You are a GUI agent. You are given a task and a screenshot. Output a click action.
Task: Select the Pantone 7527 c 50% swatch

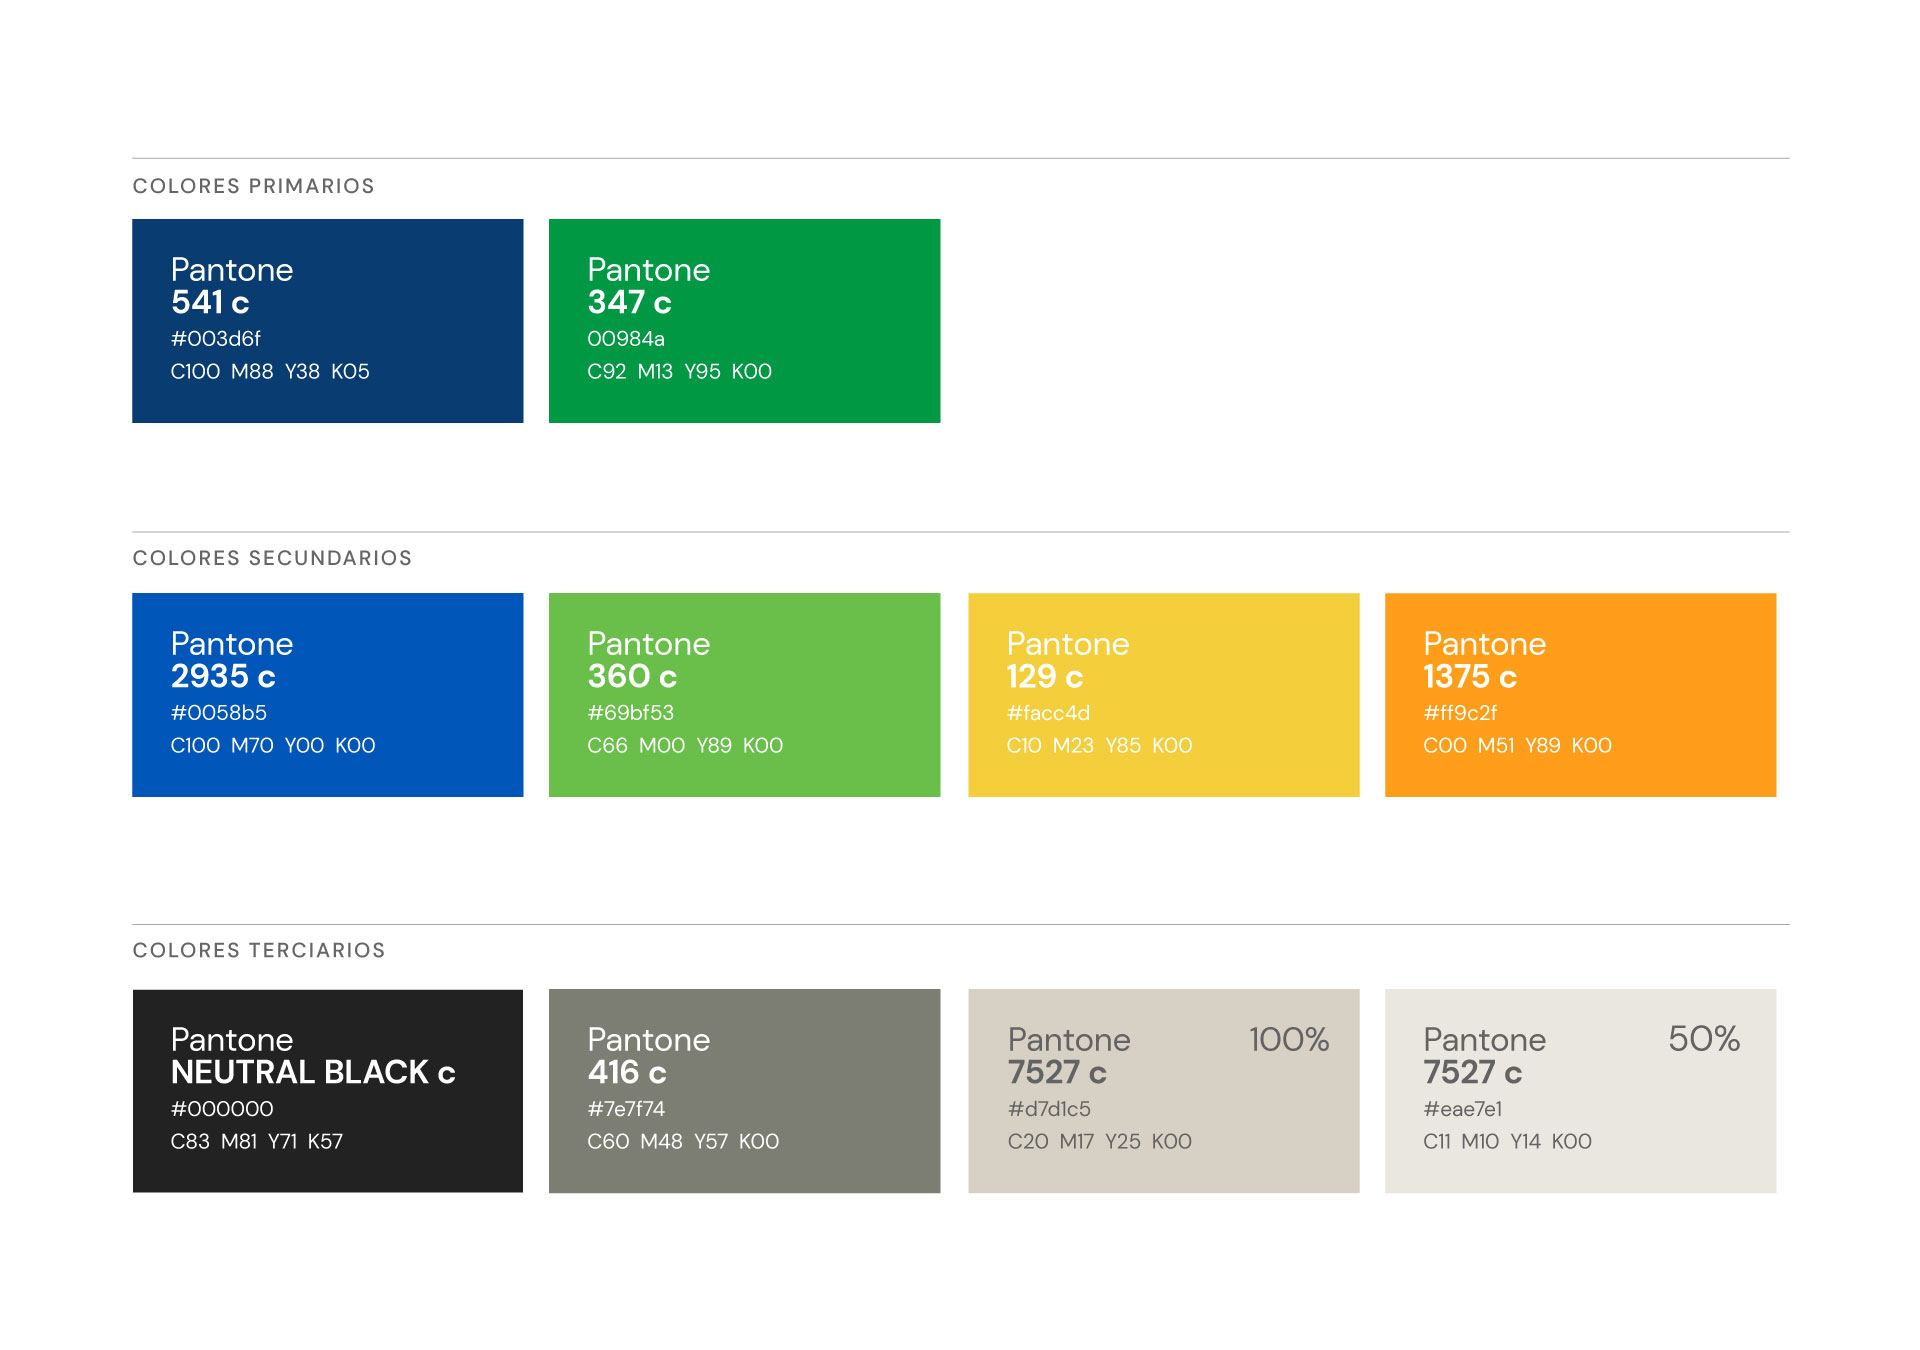point(1581,1091)
